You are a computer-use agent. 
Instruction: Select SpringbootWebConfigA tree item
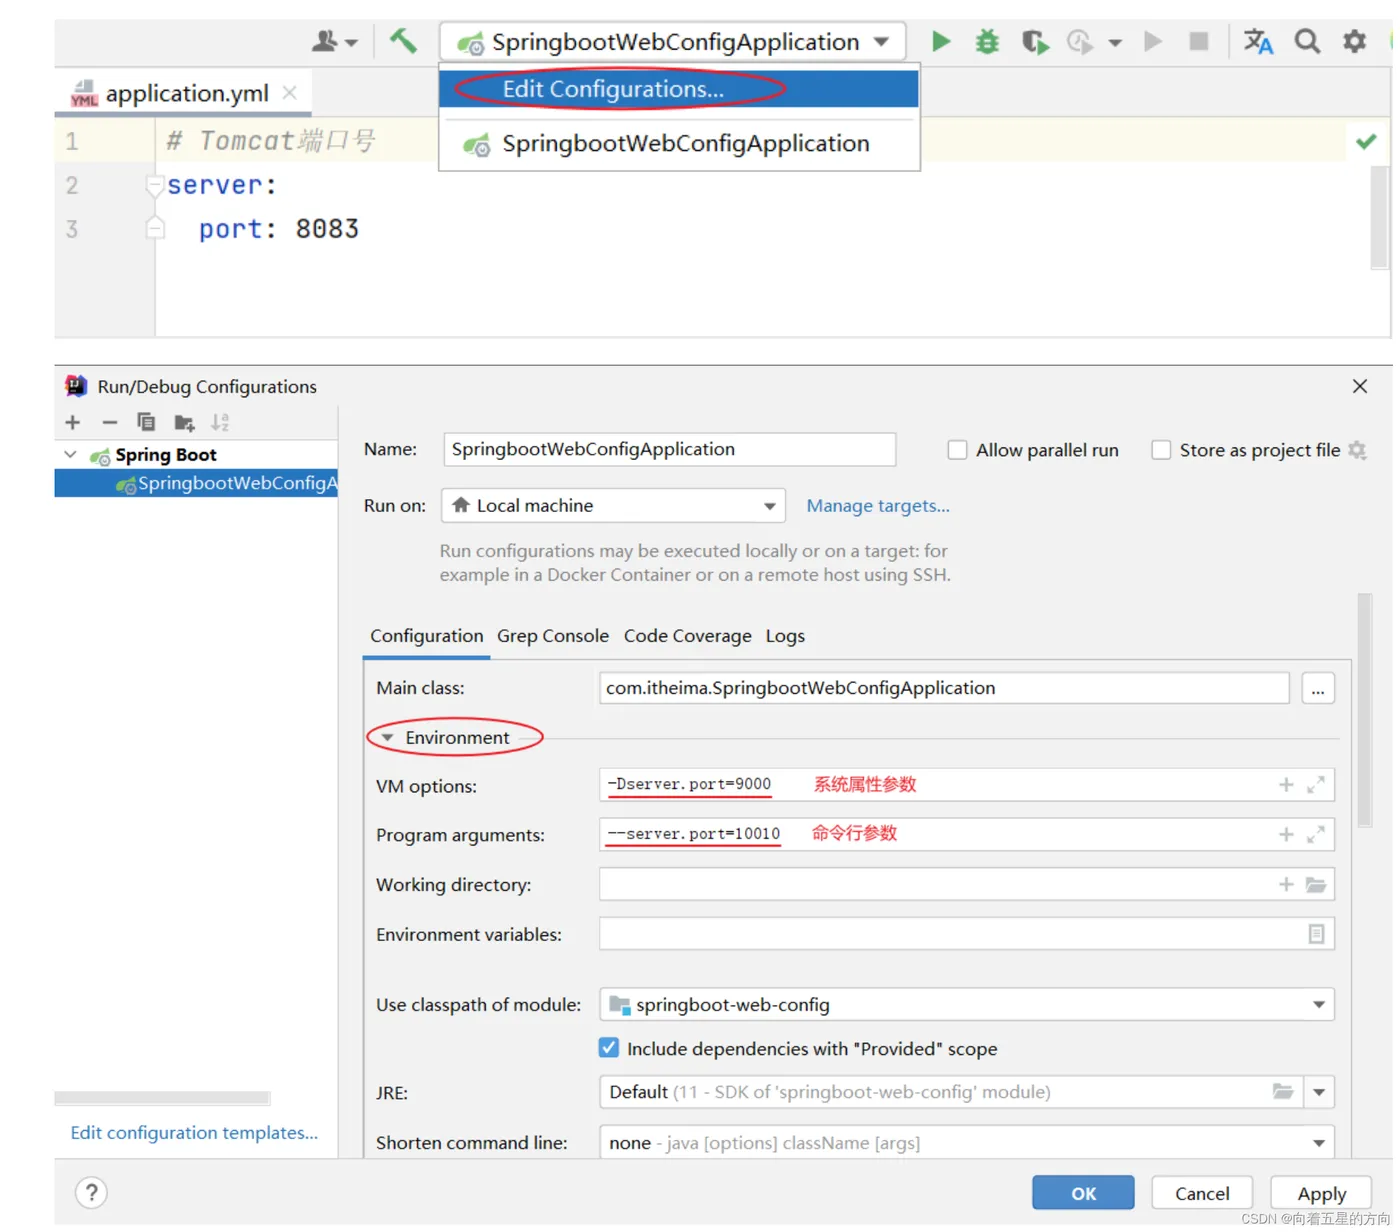196,483
